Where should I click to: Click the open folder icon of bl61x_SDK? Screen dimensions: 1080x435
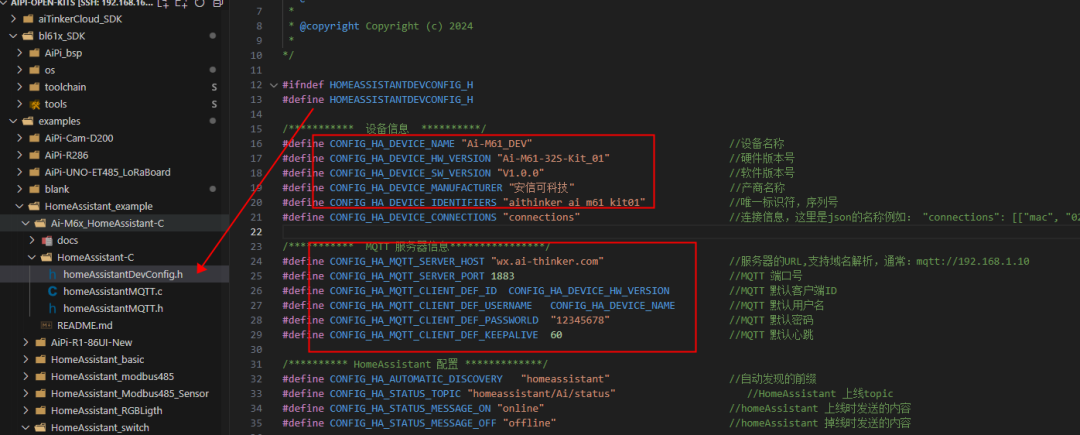[x=28, y=36]
